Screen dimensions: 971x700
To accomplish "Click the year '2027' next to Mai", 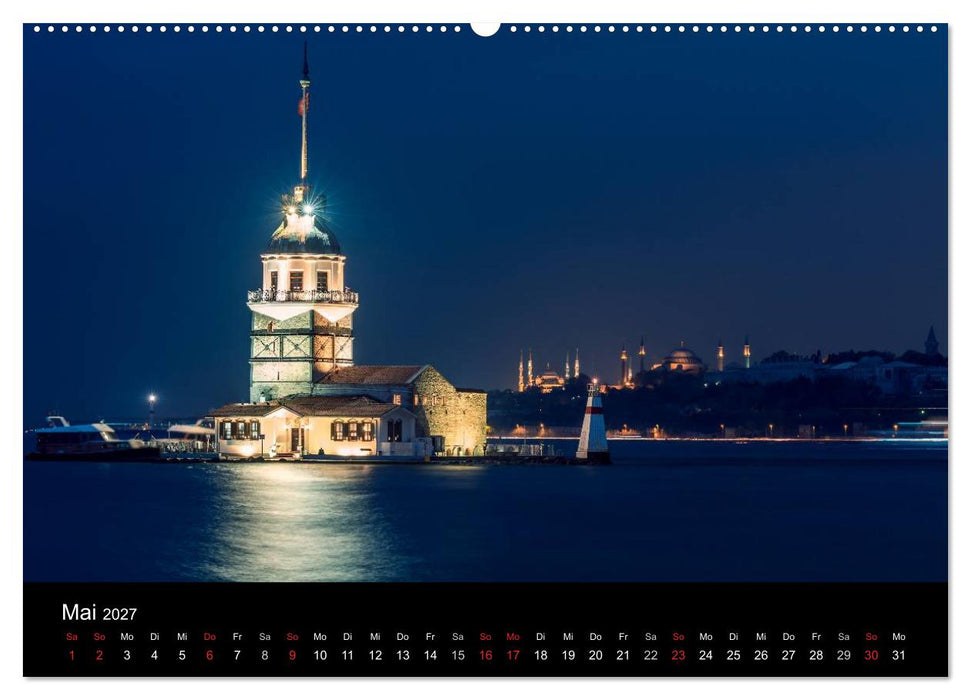I will click(120, 614).
